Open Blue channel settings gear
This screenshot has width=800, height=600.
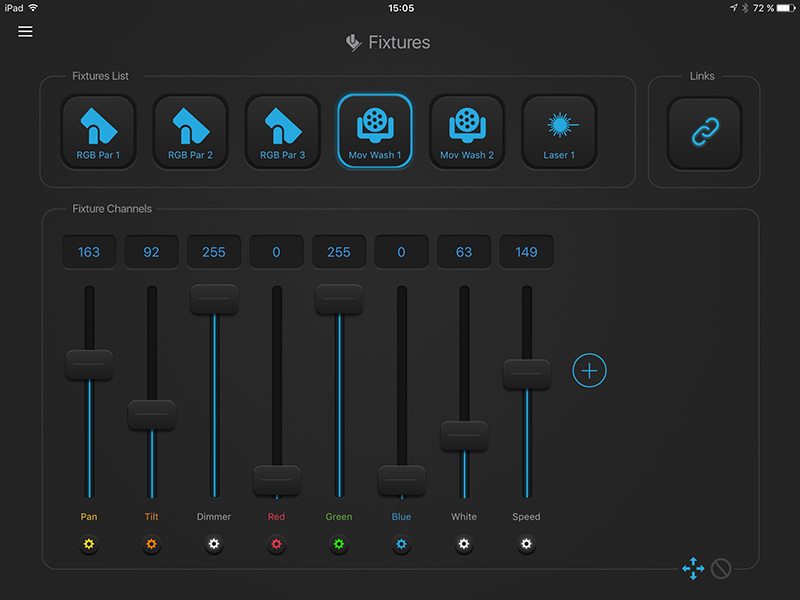coord(401,545)
